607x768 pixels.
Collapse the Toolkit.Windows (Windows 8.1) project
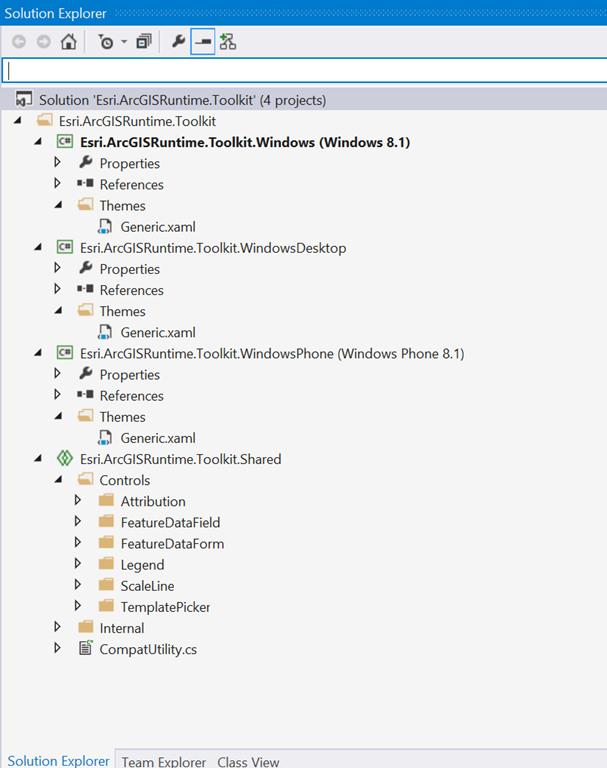point(38,142)
